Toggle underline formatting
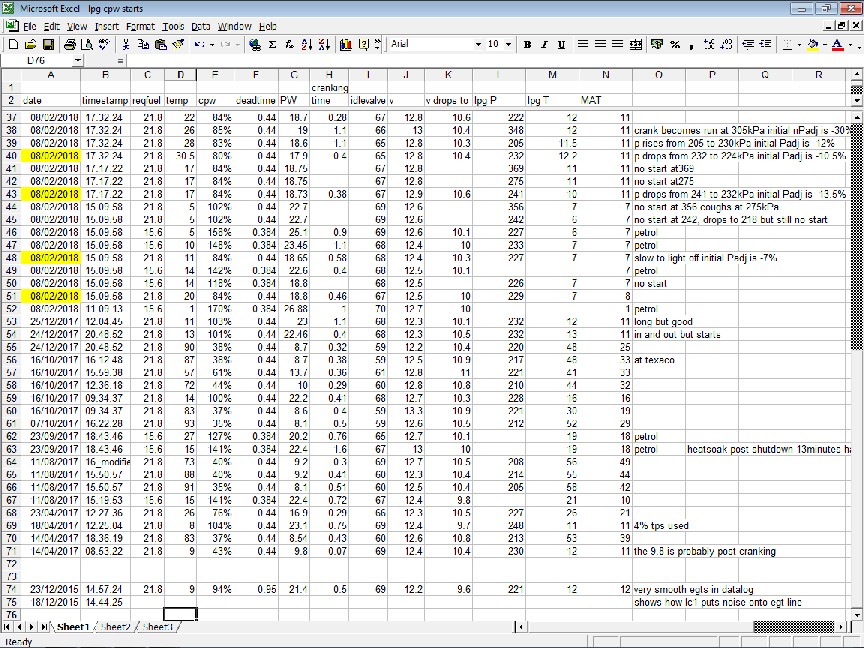 tap(561, 45)
